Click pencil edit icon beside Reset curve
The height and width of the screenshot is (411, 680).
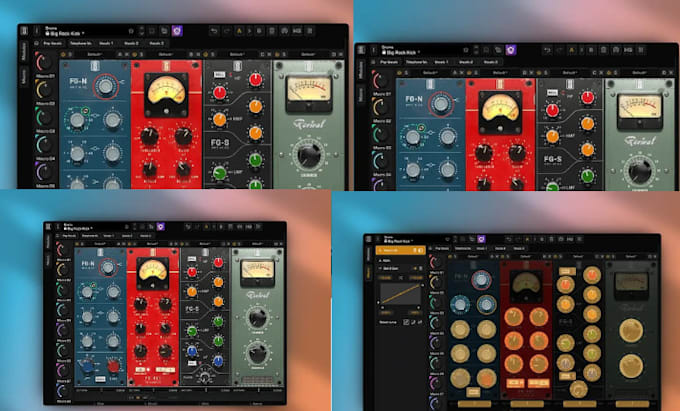(406, 322)
